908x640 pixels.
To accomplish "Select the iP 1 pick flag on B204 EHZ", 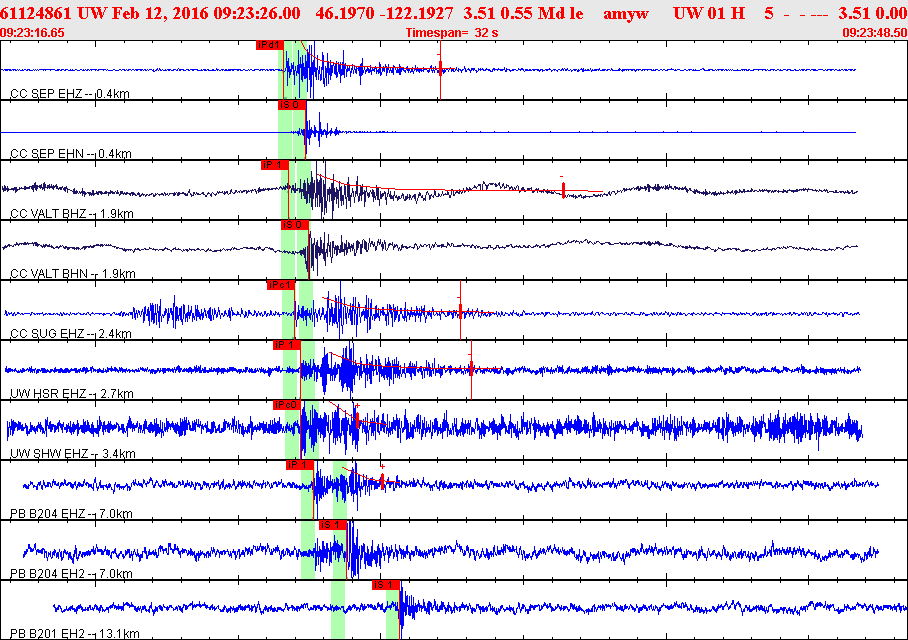I will [300, 465].
